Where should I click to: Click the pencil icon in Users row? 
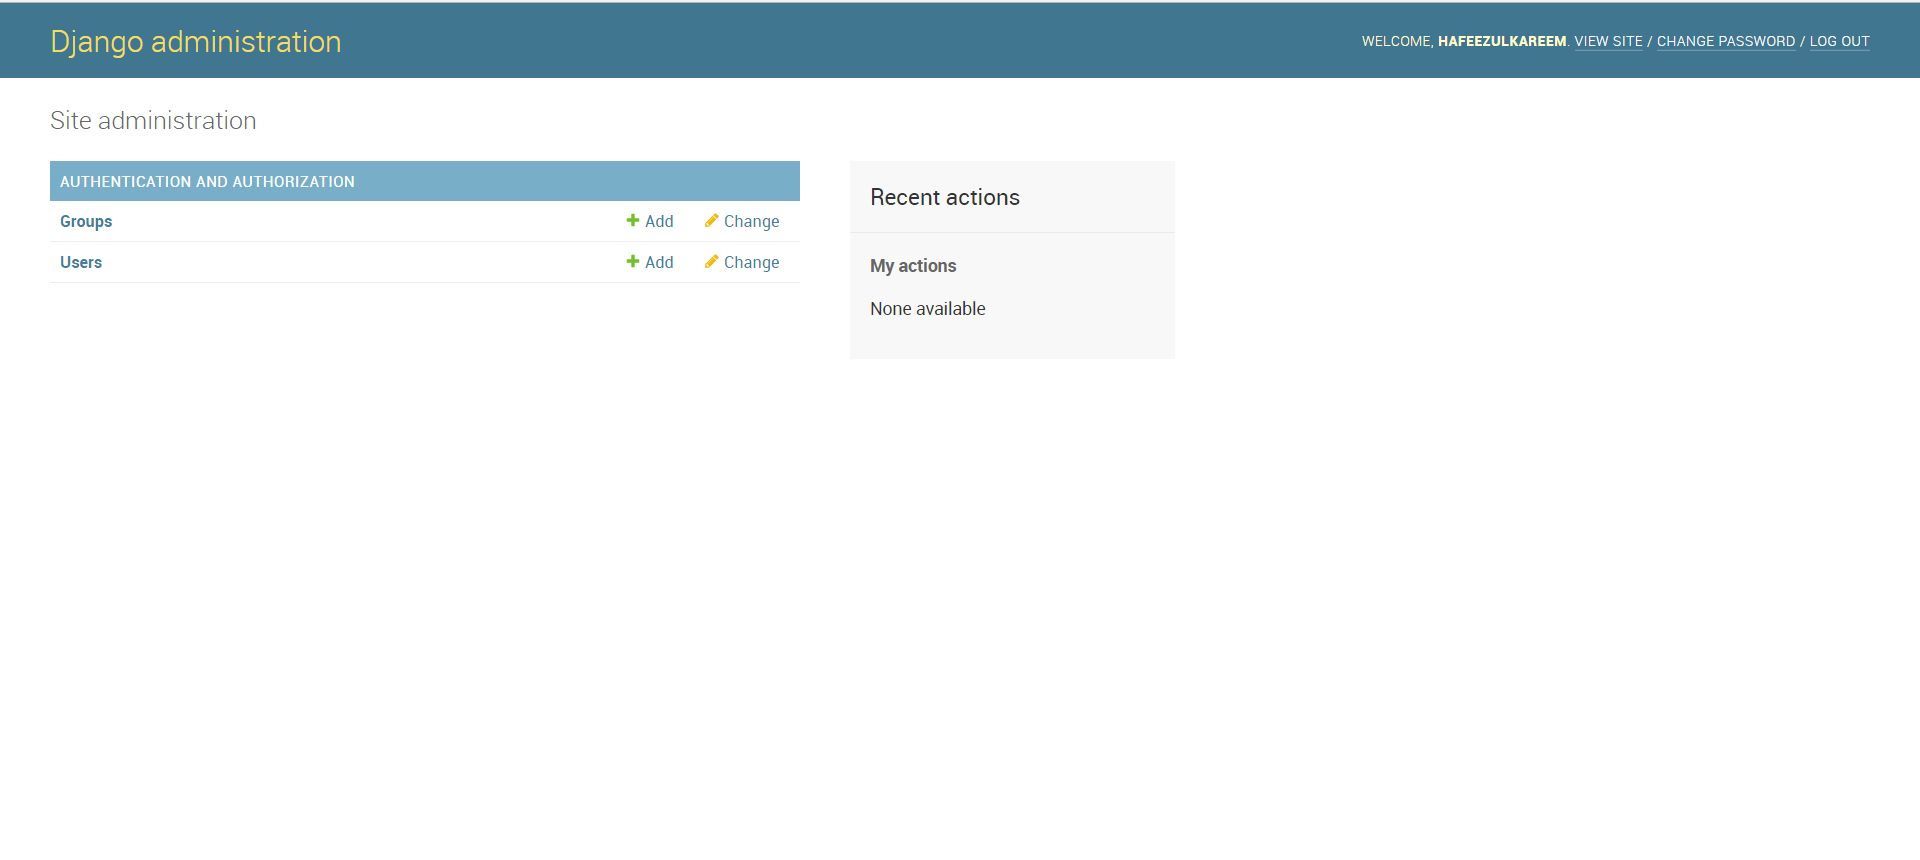[711, 262]
